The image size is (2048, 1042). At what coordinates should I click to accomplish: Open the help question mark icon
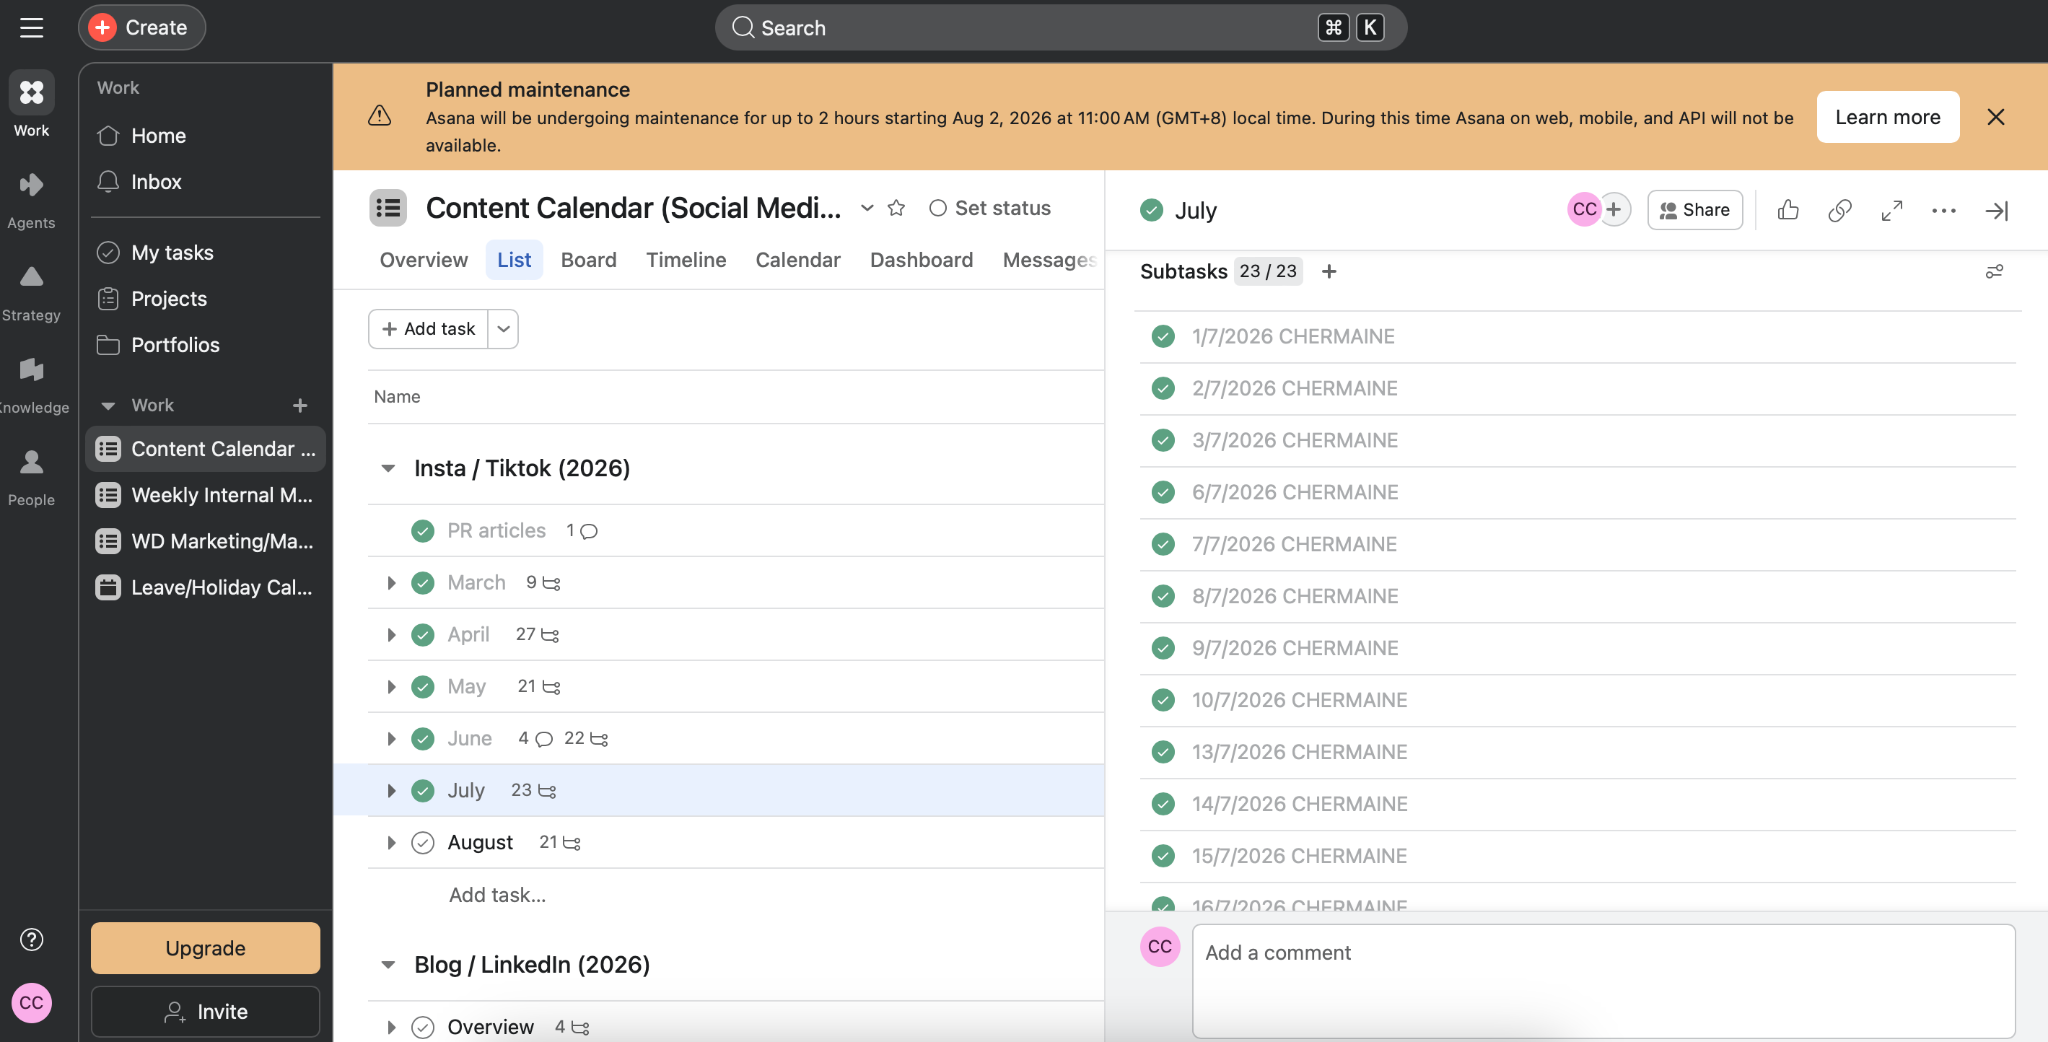click(x=32, y=939)
